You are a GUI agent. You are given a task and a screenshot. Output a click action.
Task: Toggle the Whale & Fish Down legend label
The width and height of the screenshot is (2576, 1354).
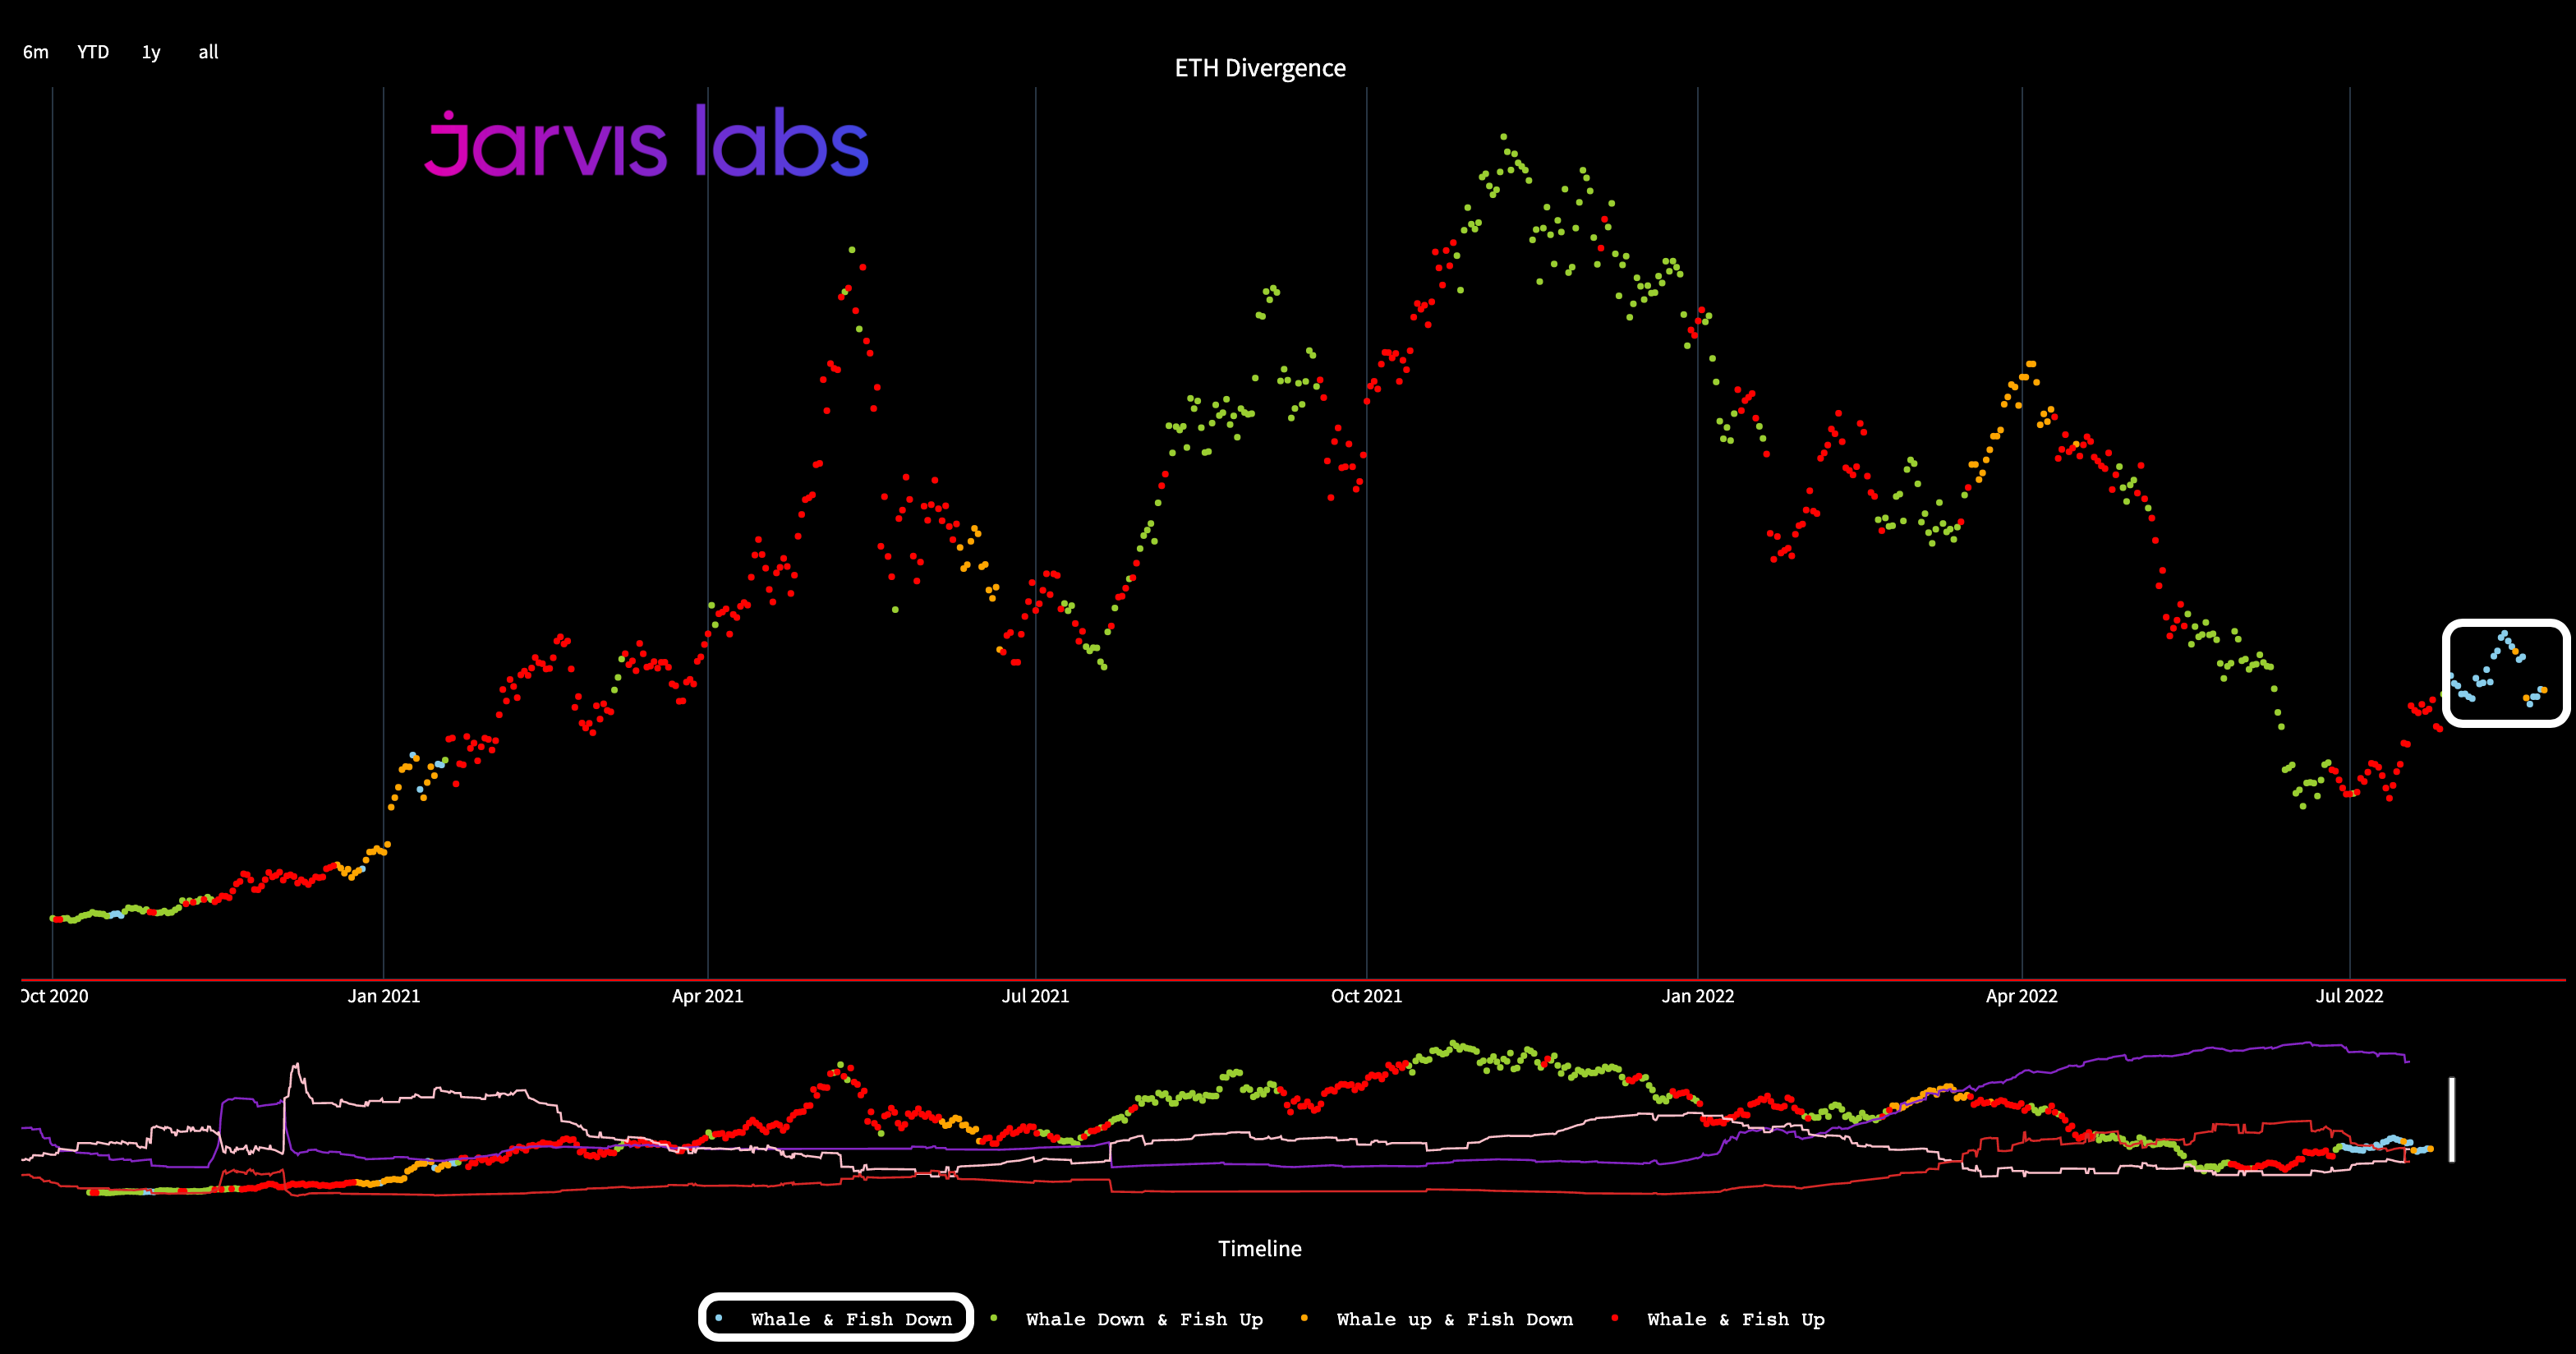(851, 1319)
